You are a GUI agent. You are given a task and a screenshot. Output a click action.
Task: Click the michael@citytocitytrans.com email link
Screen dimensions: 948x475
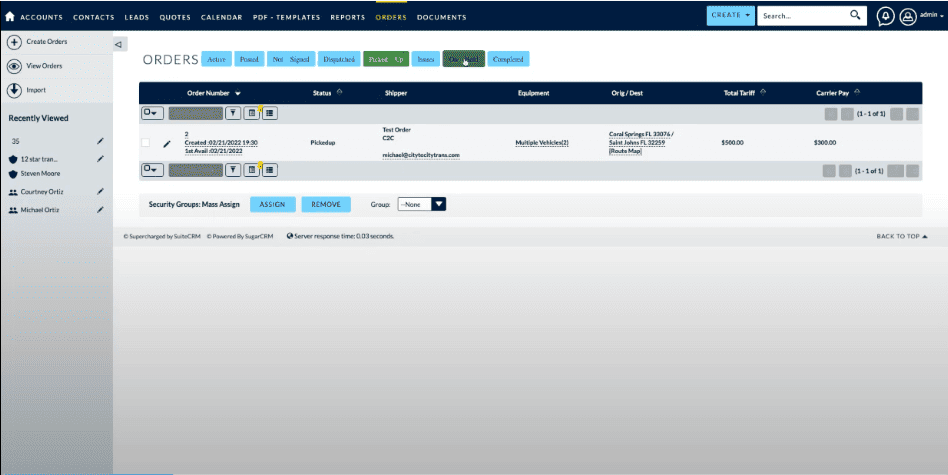421,155
